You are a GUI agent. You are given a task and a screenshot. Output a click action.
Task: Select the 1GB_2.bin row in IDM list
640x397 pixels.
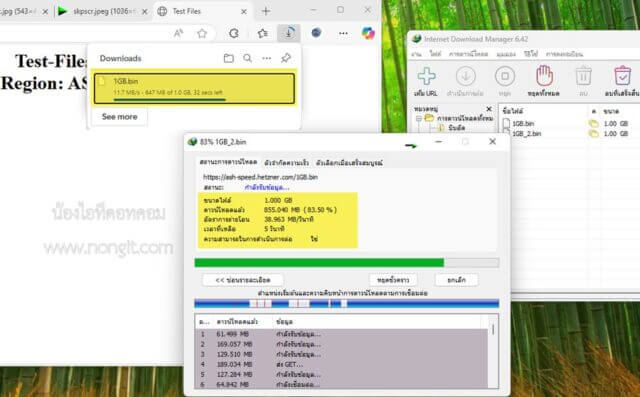570,133
